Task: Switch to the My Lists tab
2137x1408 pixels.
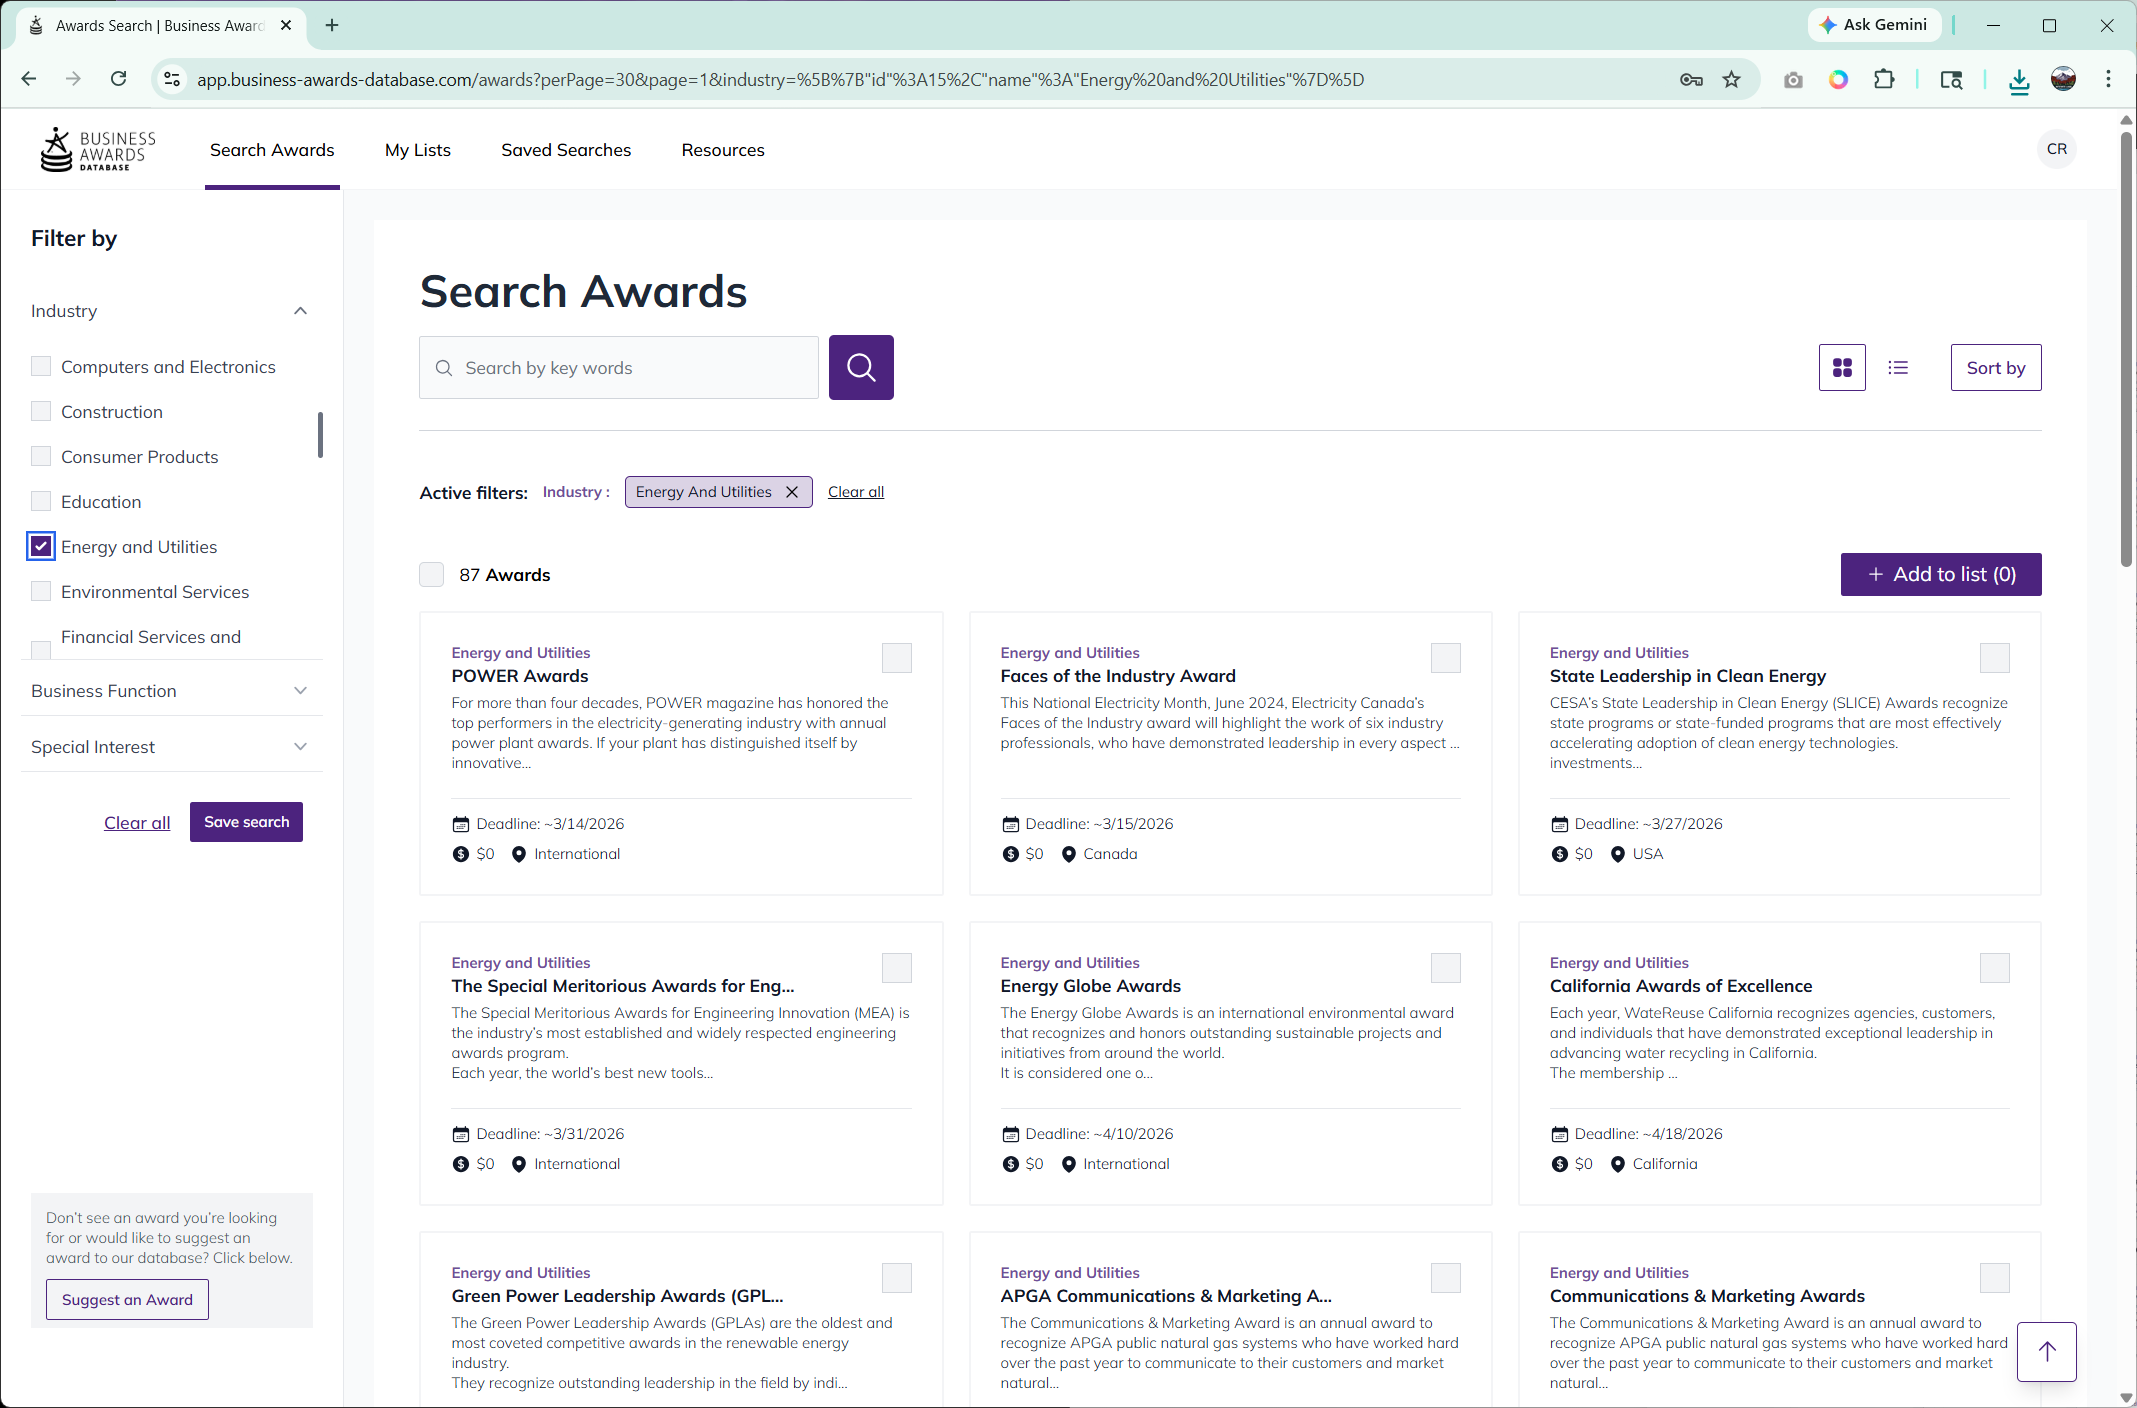Action: click(x=417, y=149)
